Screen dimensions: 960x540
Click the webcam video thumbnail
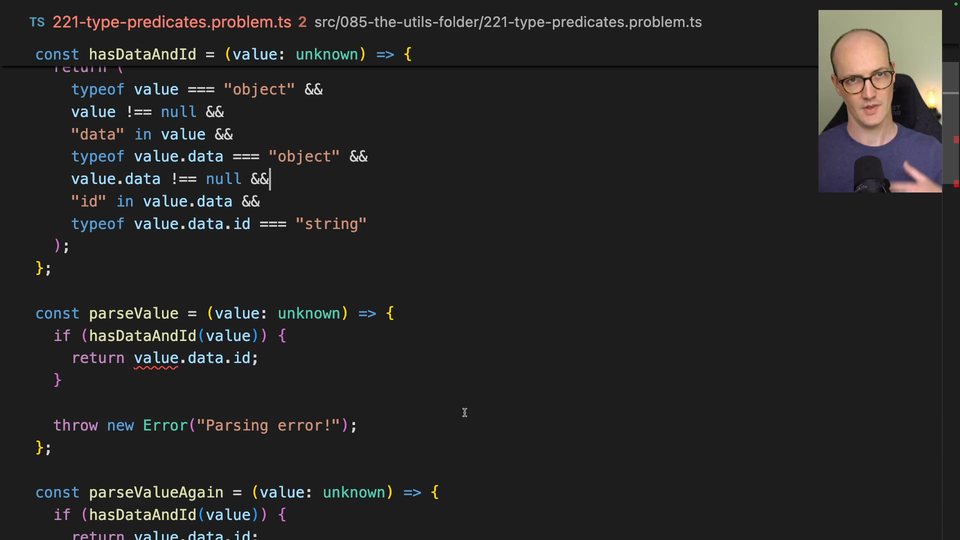(879, 101)
